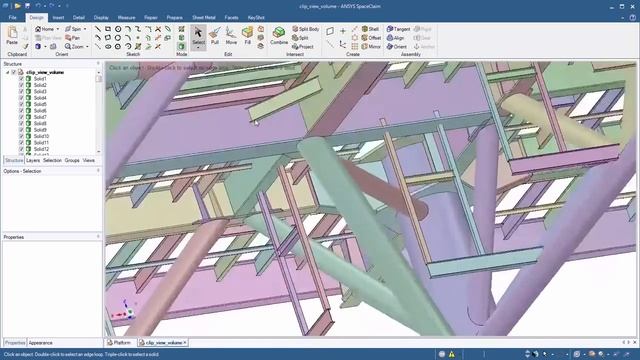The image size is (640, 360).
Task: Select the Solid8 tree item
Action: click(x=40, y=123)
